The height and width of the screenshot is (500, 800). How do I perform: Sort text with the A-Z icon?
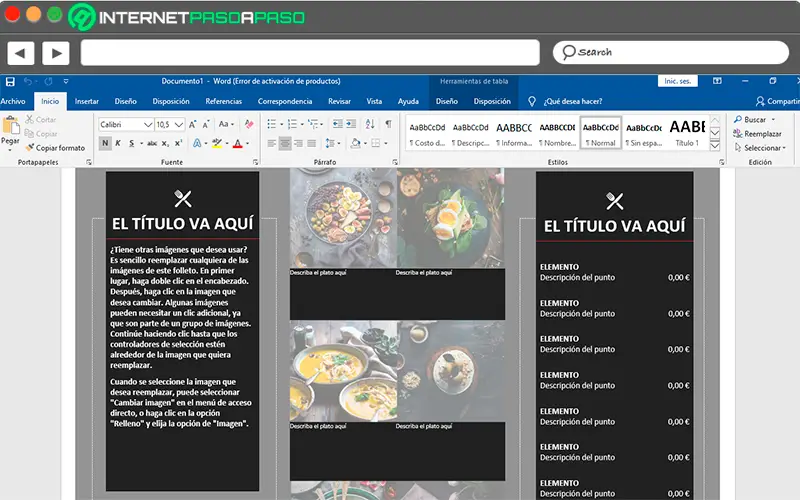tap(370, 124)
